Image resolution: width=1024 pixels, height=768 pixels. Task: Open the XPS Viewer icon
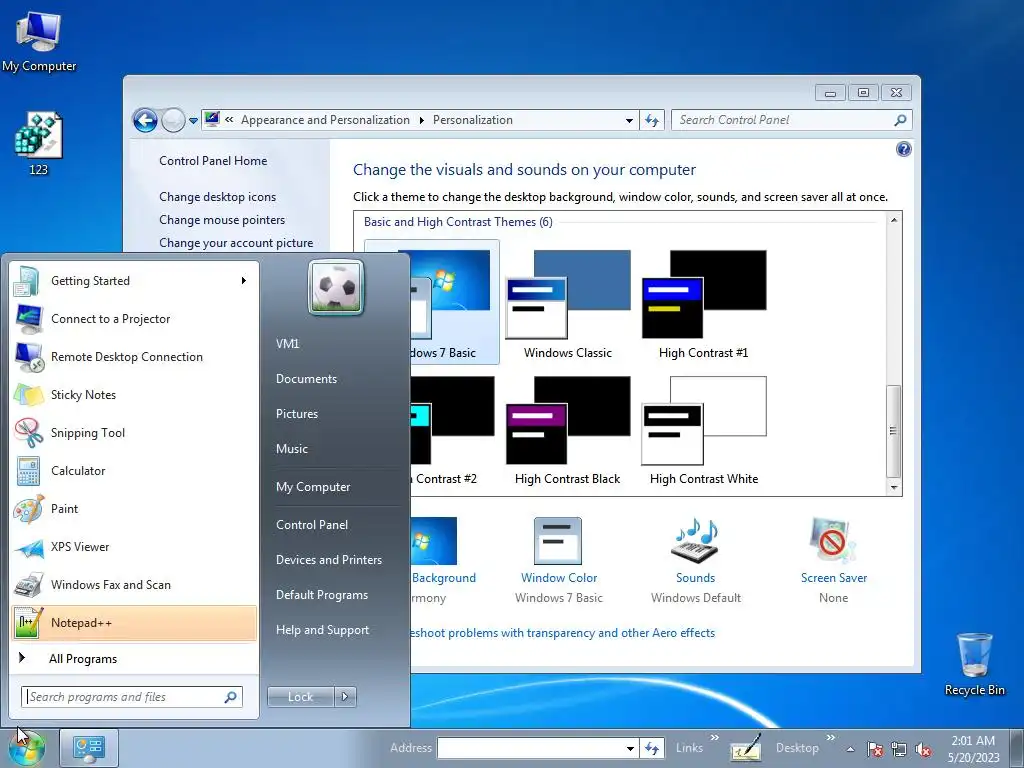pyautogui.click(x=28, y=547)
